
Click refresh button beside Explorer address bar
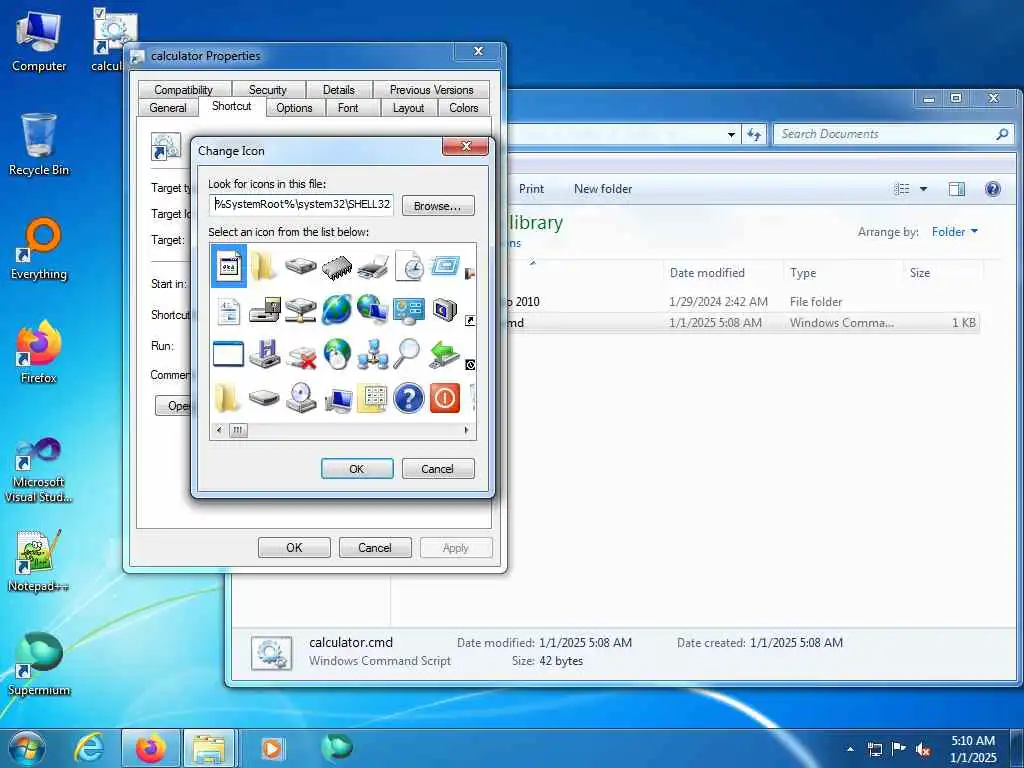[x=754, y=134]
